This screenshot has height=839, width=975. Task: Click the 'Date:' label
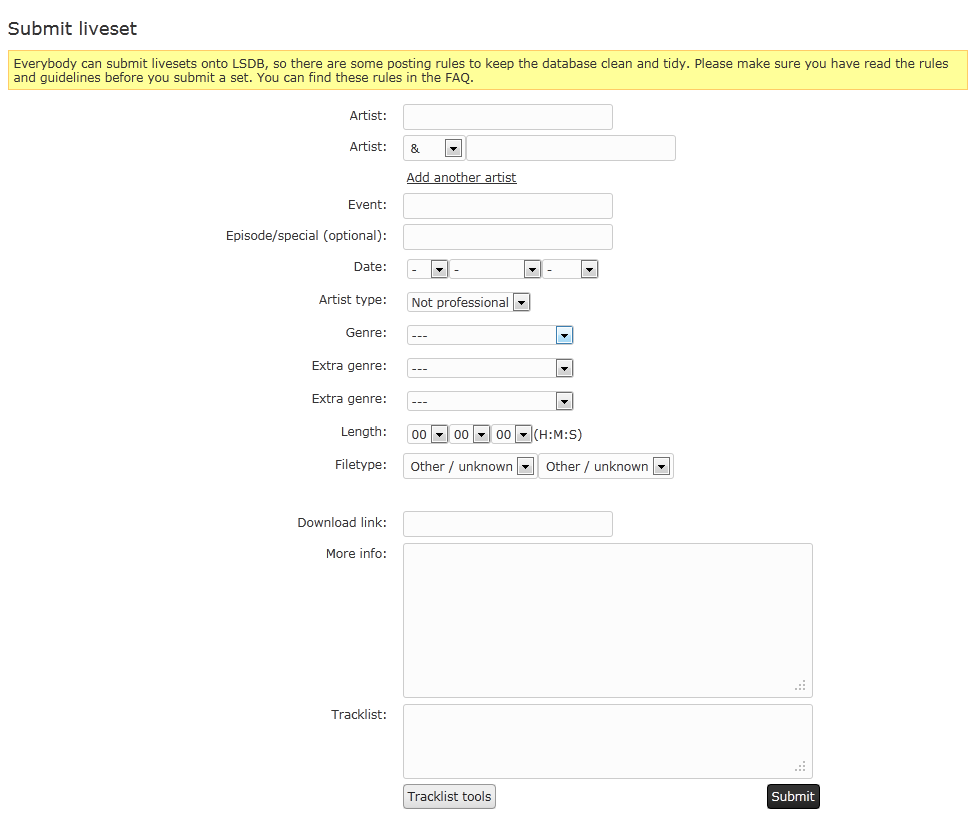[370, 267]
